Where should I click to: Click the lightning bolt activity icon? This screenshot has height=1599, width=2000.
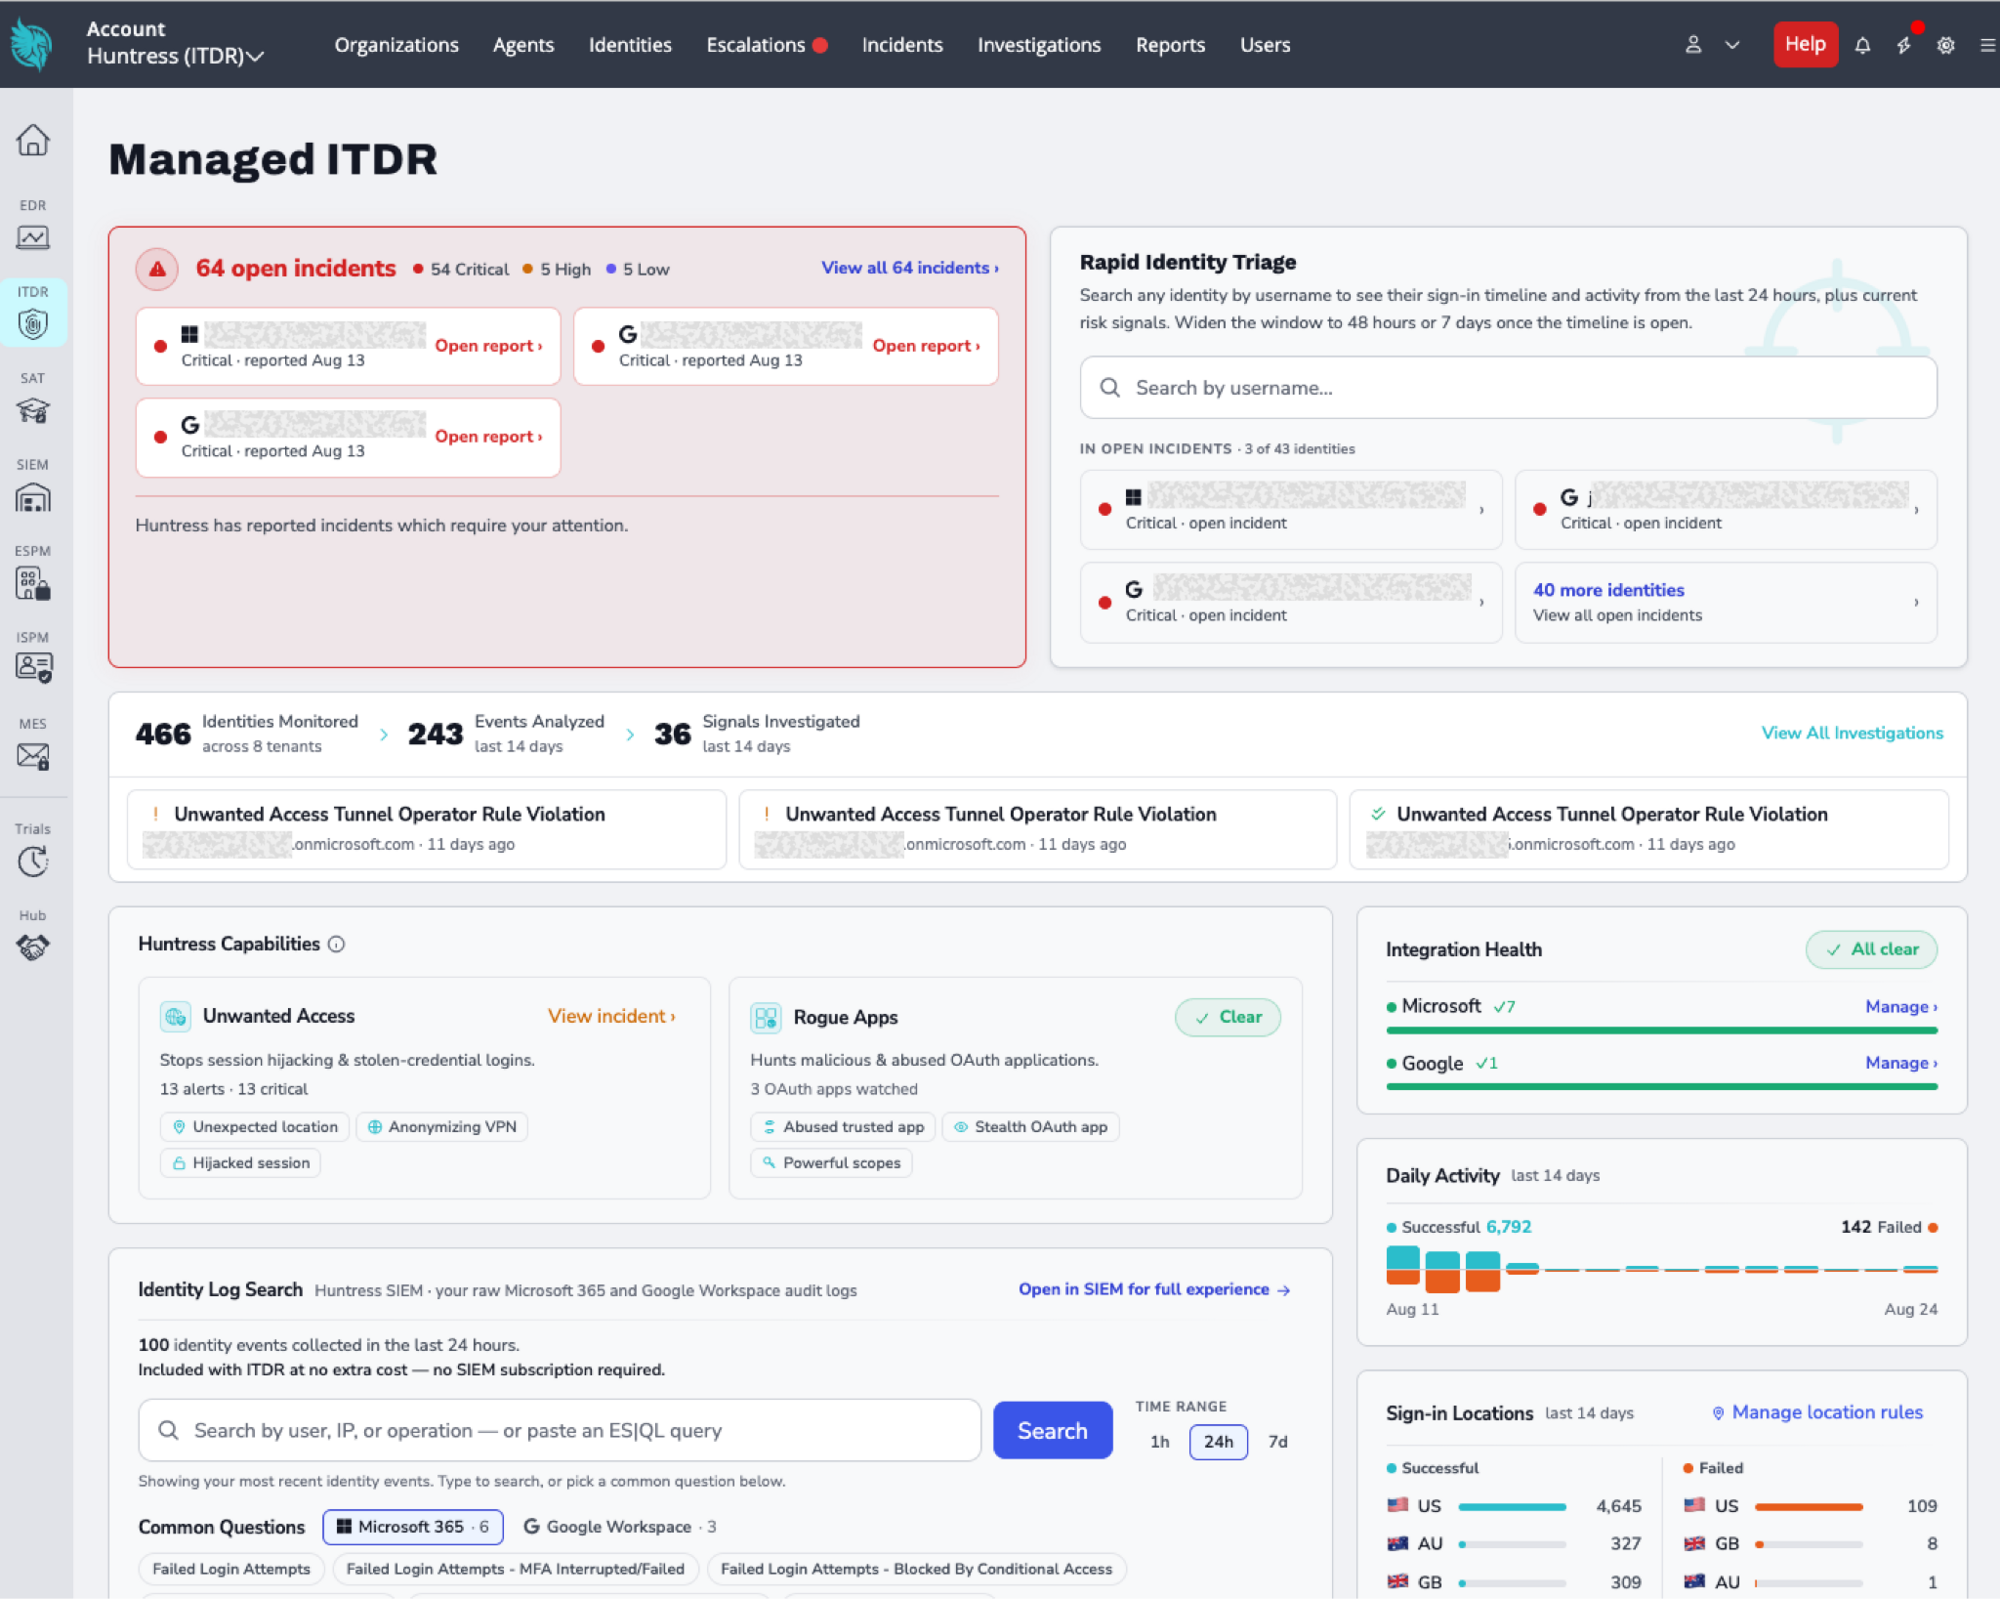pos(1903,45)
